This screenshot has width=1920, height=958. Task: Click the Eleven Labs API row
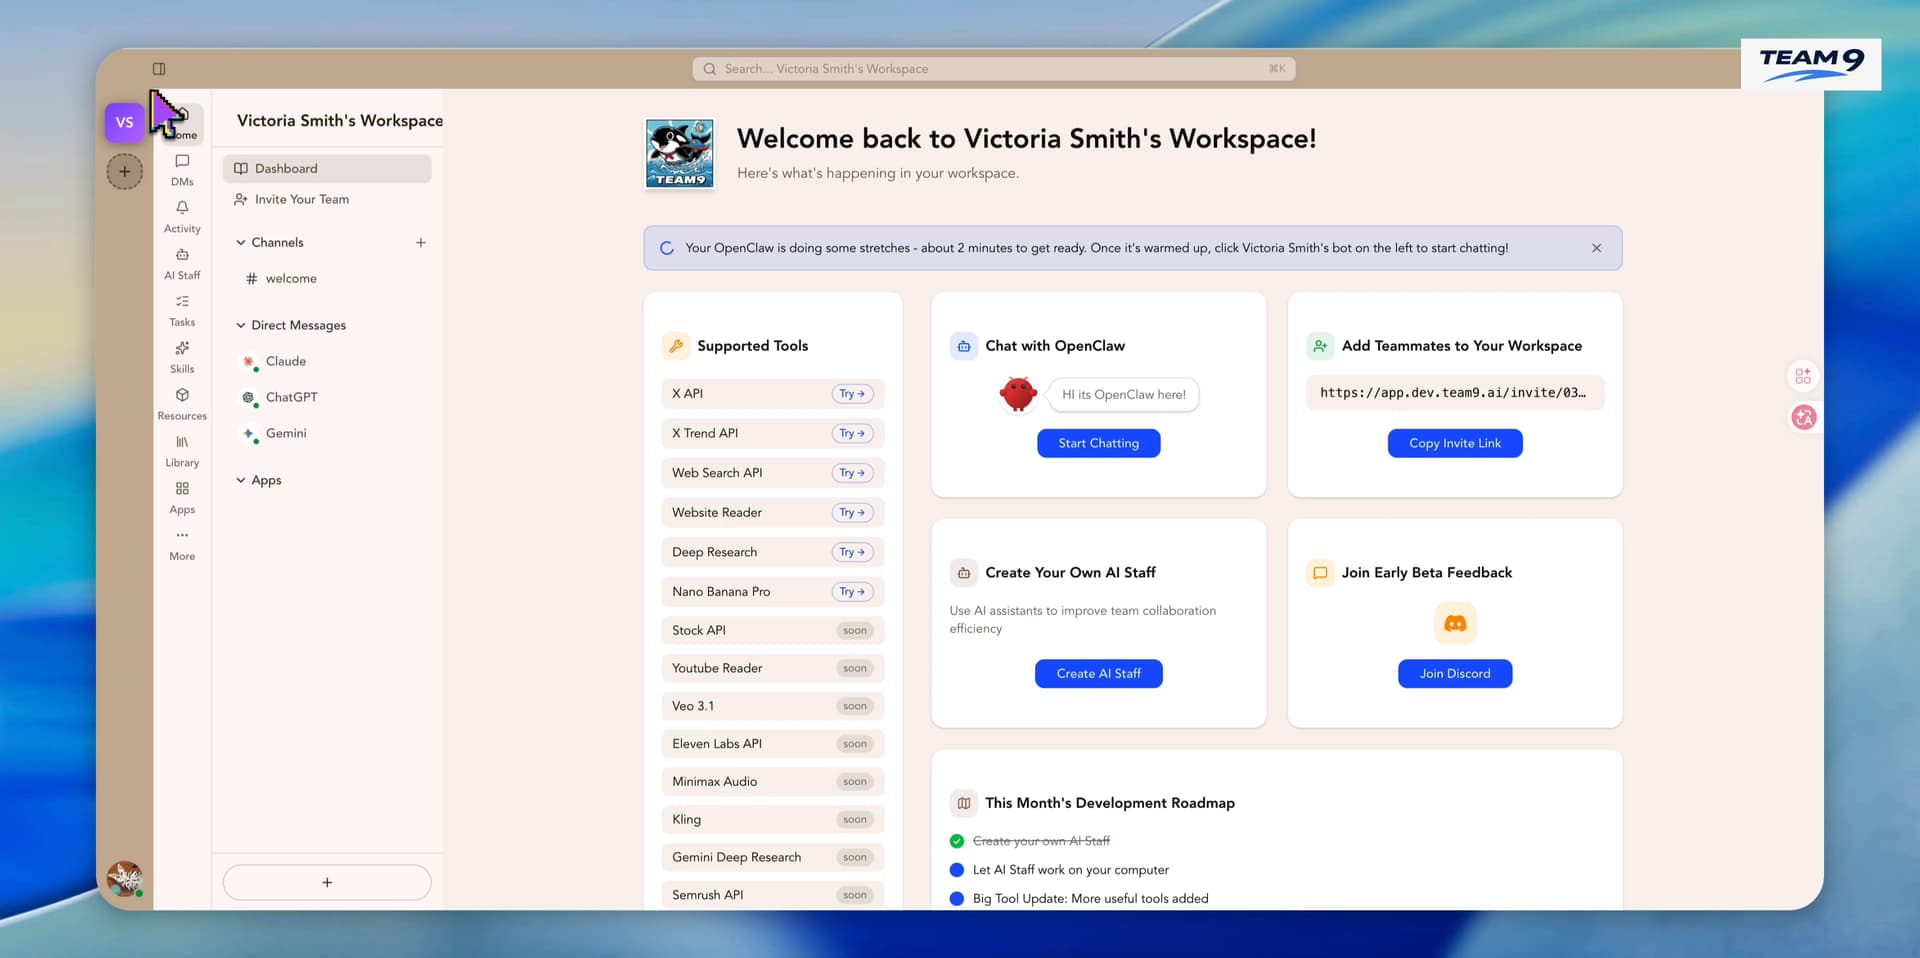[773, 744]
